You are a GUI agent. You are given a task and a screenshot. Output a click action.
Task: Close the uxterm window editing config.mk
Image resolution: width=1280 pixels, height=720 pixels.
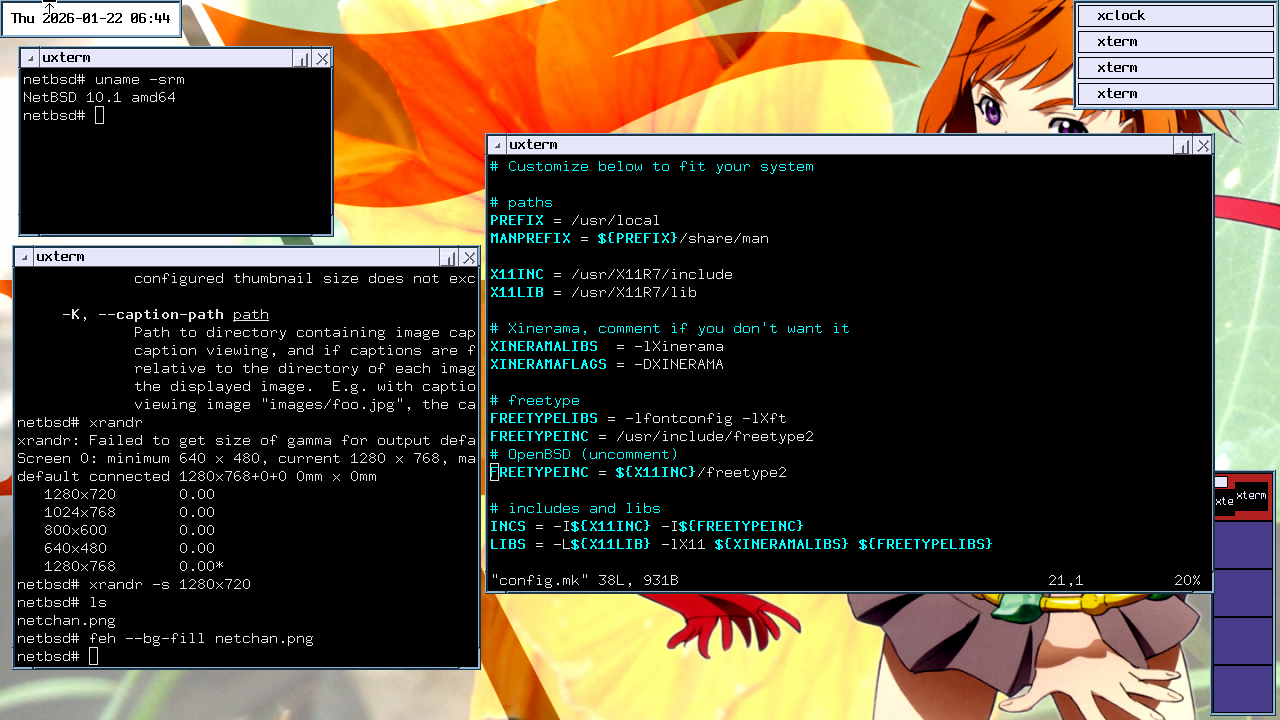coord(1203,145)
